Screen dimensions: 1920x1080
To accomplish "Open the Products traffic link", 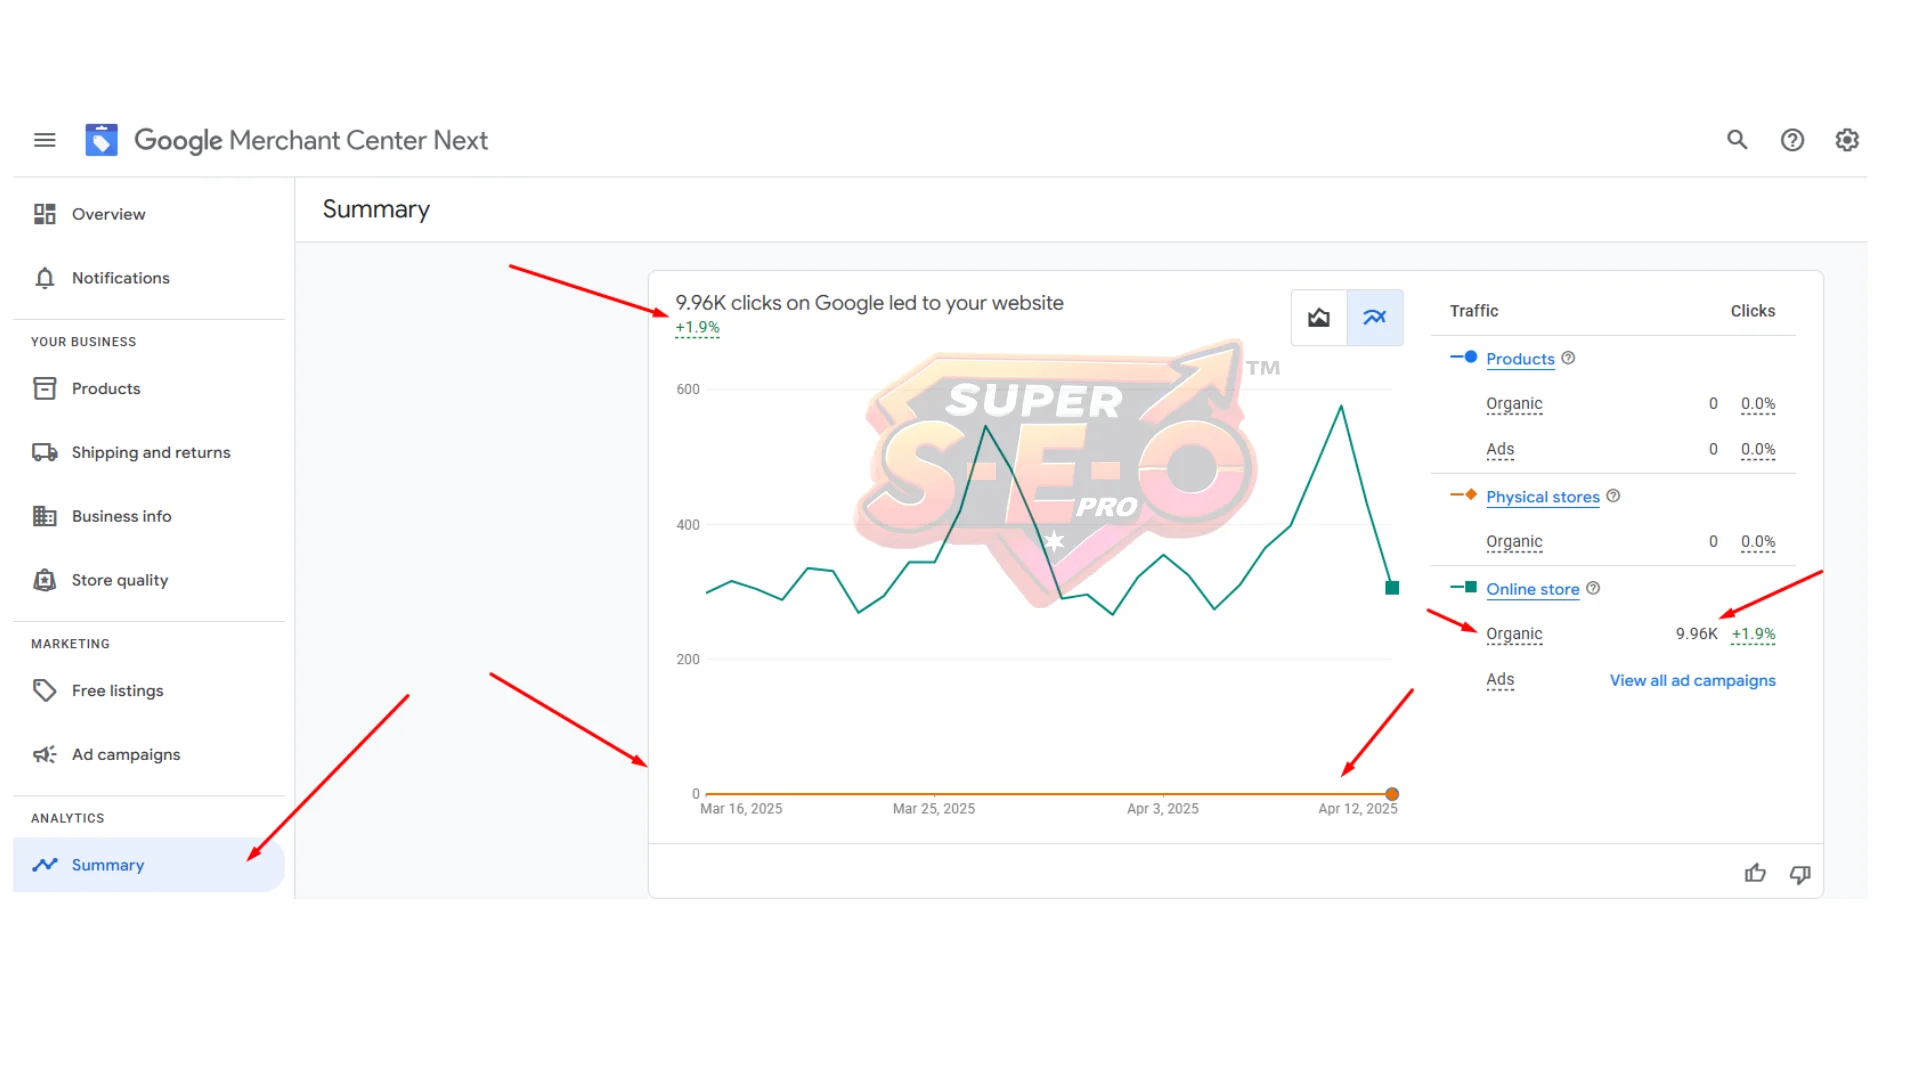I will tap(1520, 359).
